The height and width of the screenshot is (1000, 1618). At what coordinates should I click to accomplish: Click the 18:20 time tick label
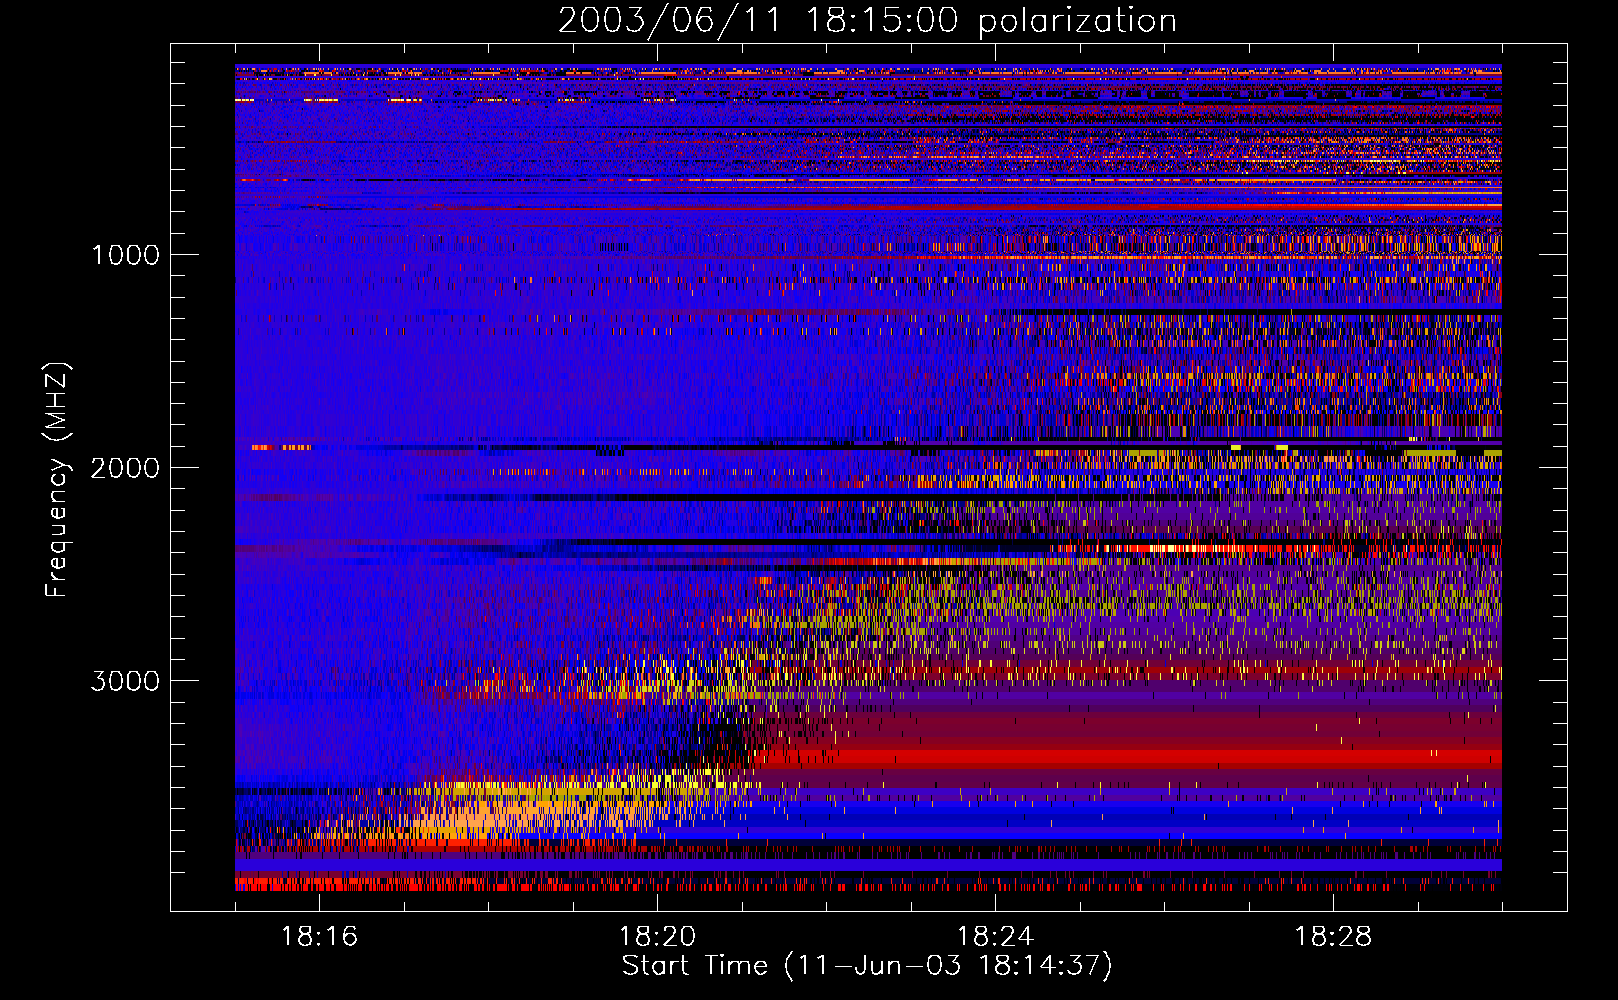[657, 937]
